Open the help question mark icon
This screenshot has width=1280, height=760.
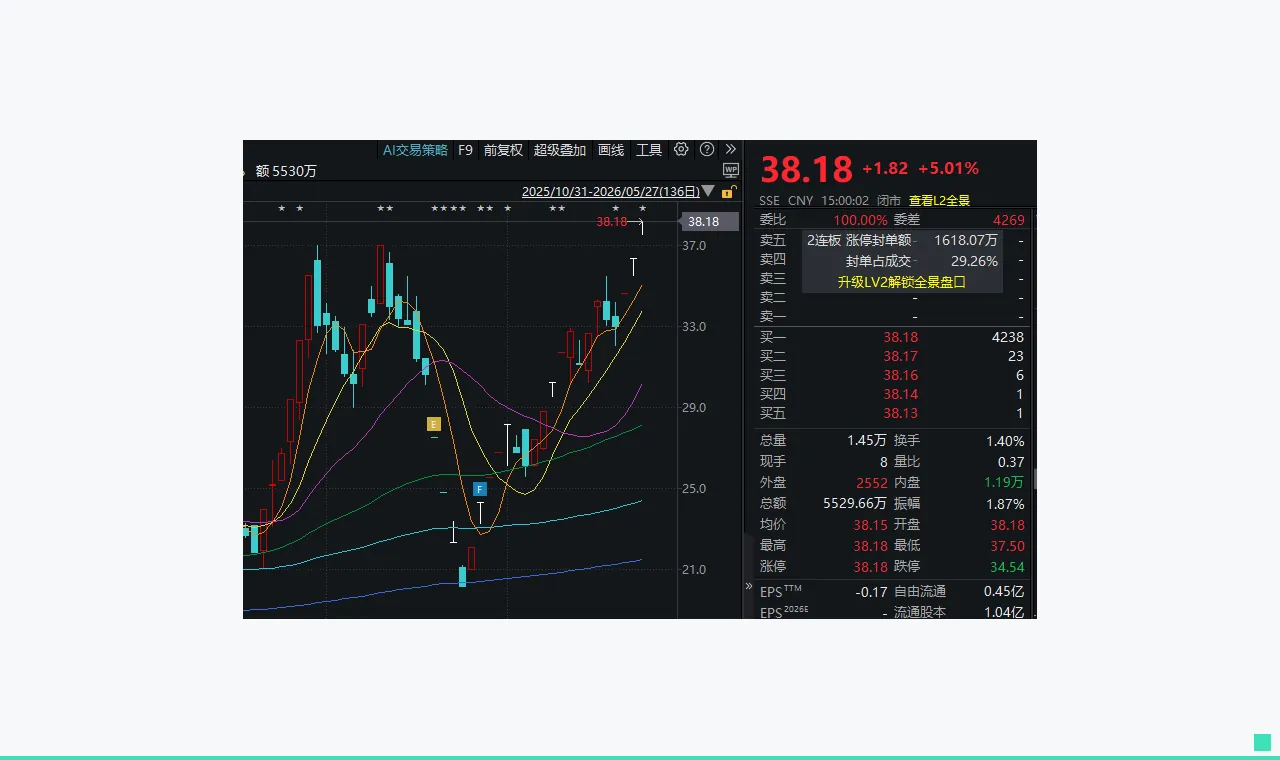point(707,149)
